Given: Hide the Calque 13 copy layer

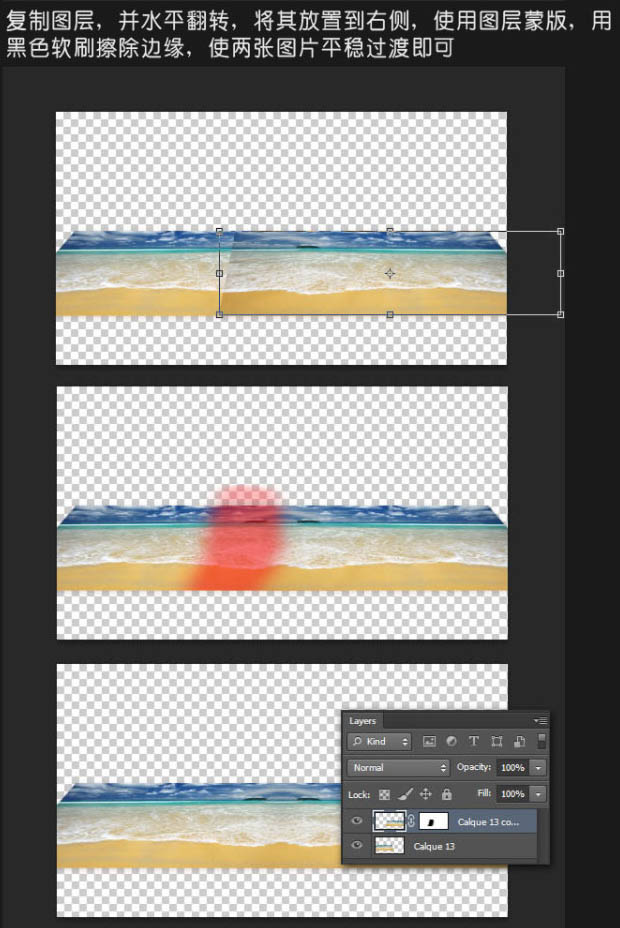Looking at the screenshot, I should click(357, 821).
